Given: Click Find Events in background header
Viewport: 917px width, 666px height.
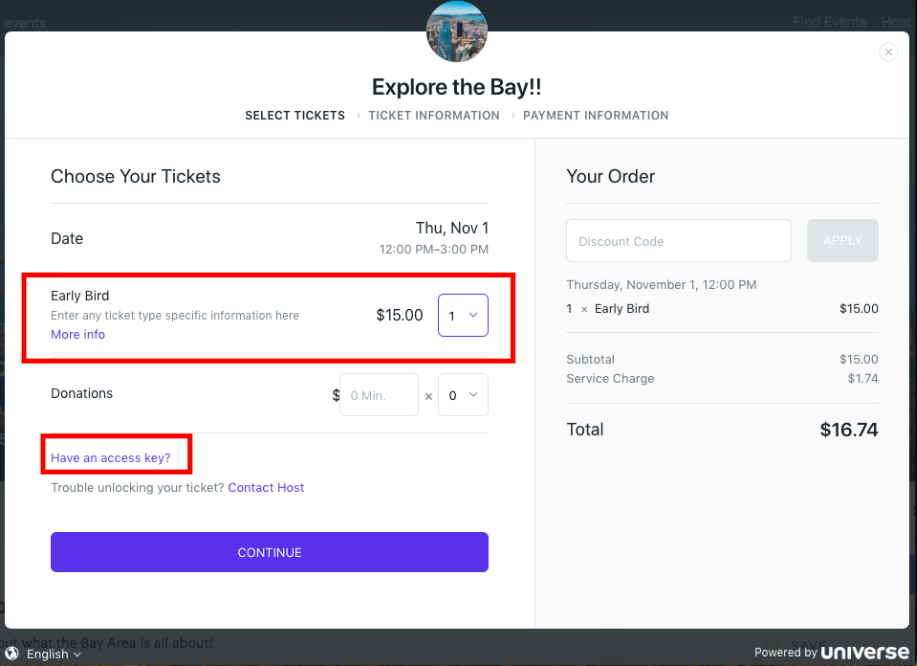Looking at the screenshot, I should tap(829, 22).
